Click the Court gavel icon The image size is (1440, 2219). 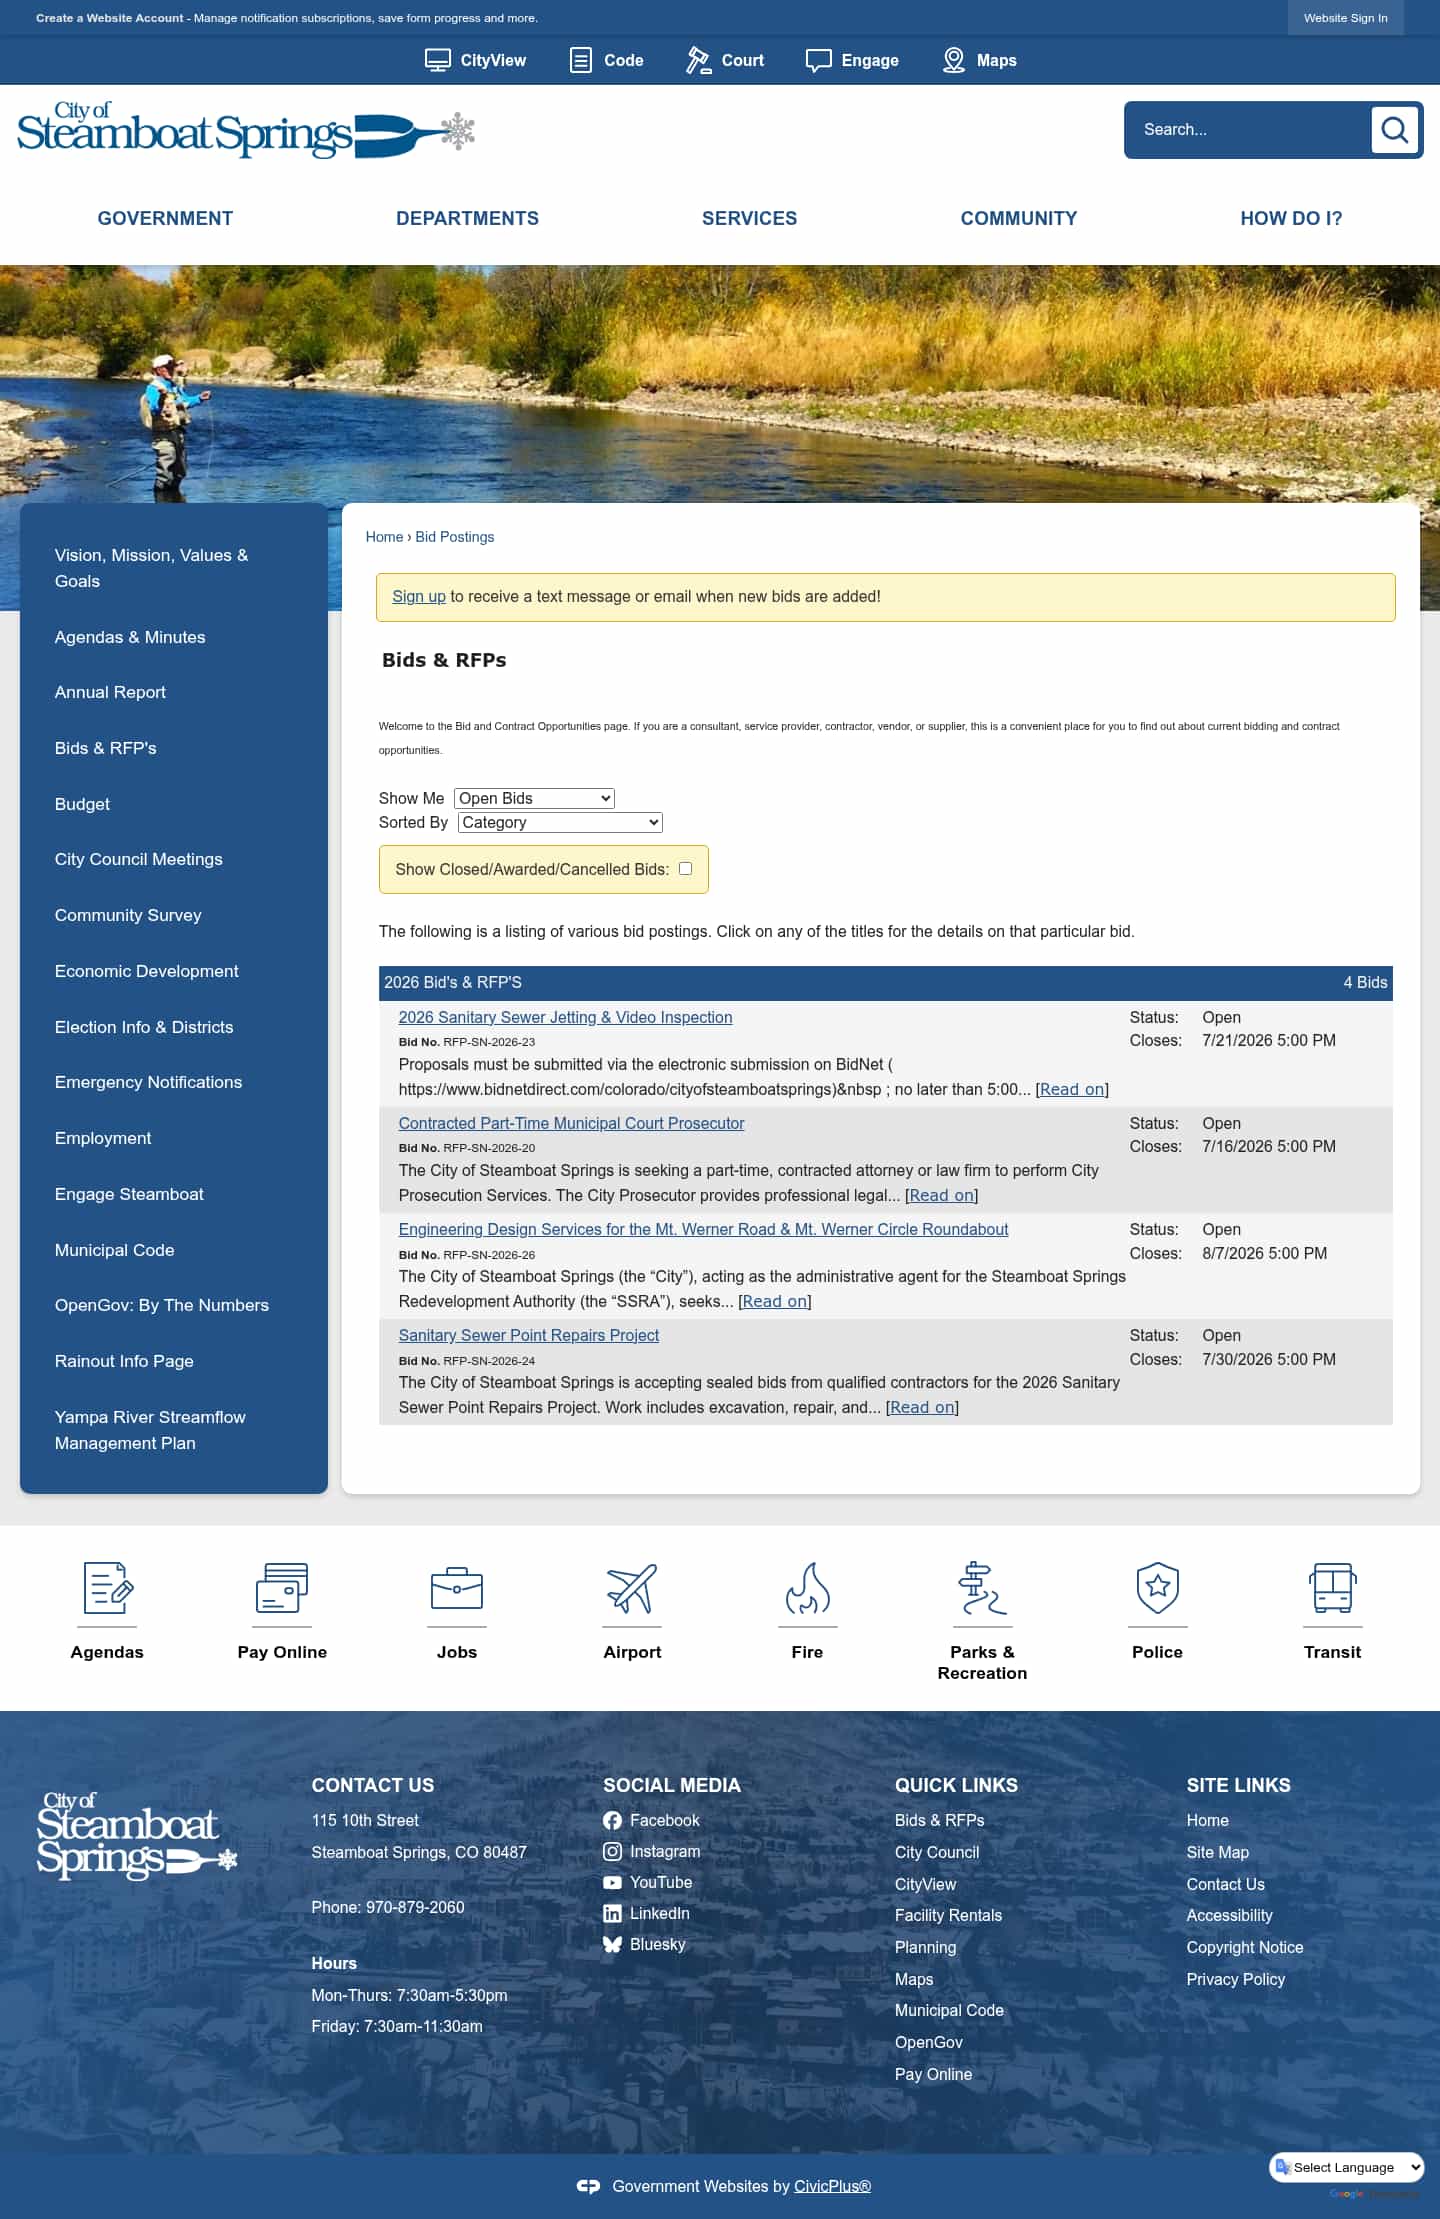coord(698,60)
